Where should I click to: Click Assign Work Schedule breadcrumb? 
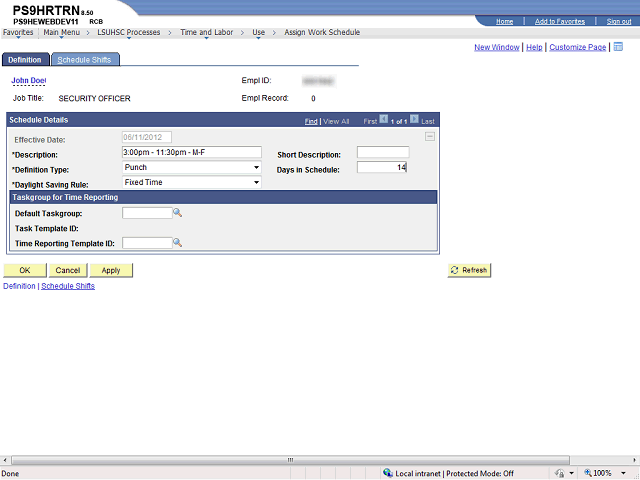322,32
